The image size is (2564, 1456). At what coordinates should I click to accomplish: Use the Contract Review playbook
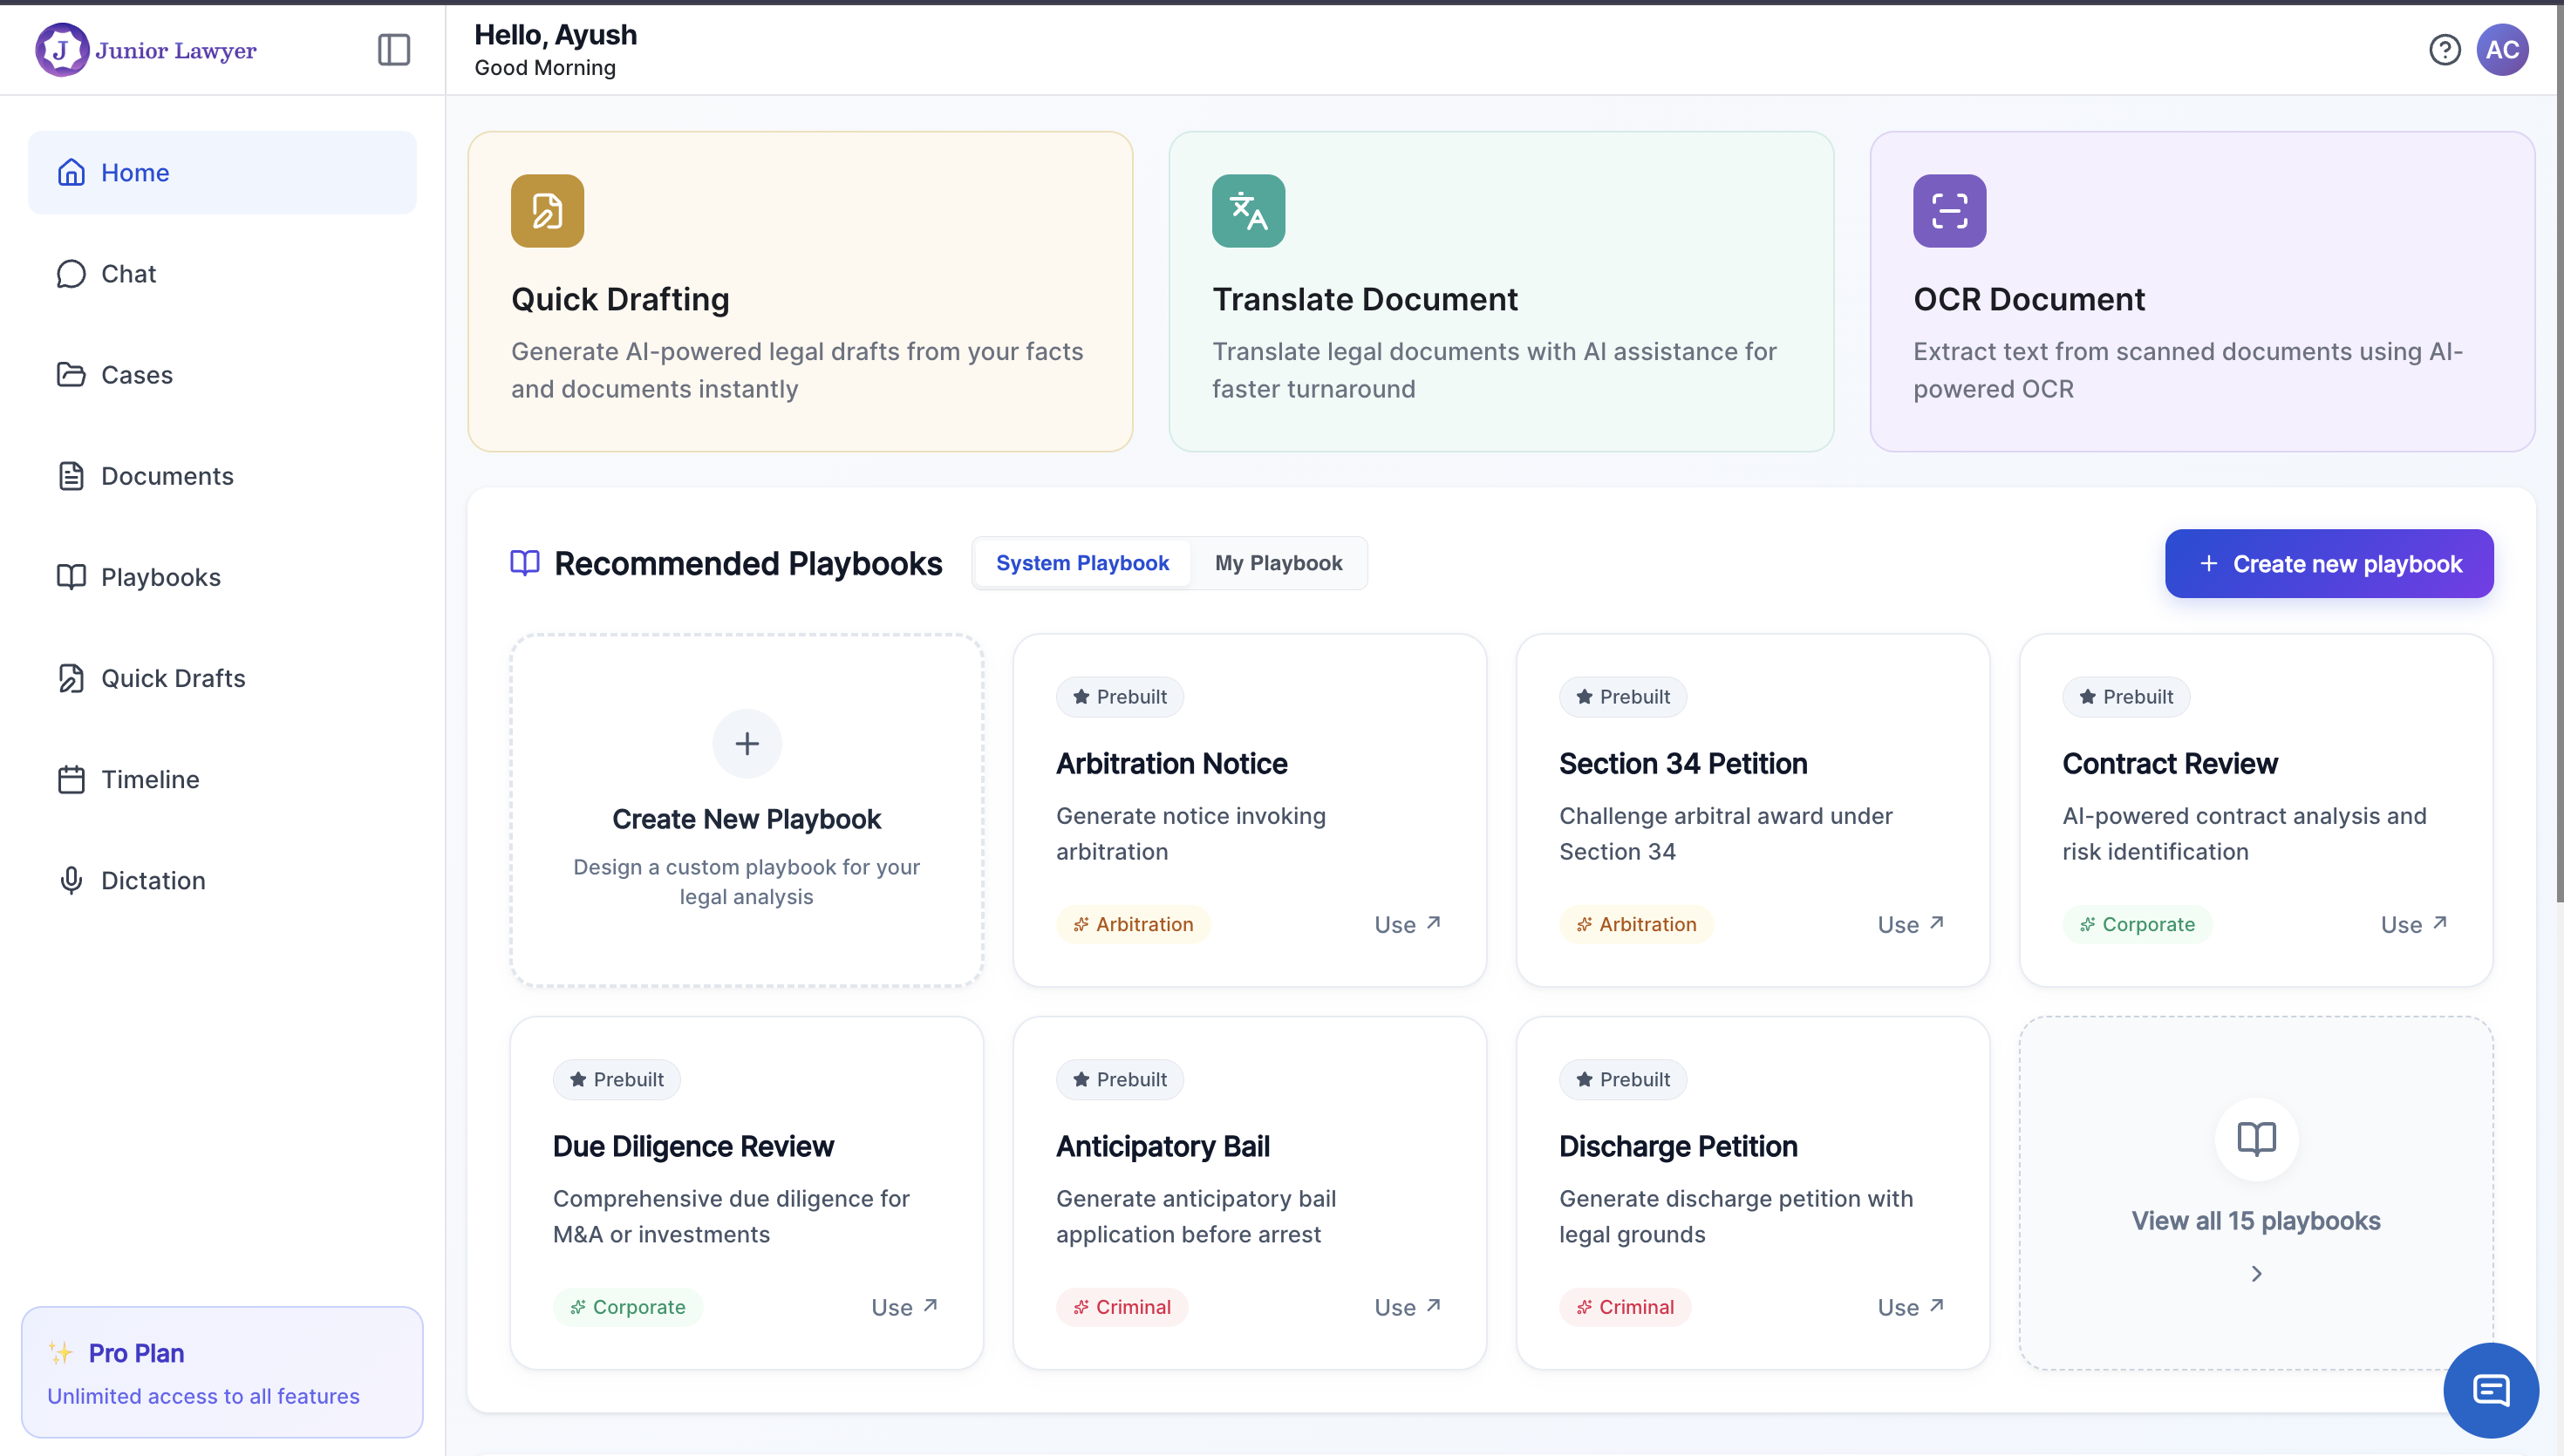pyautogui.click(x=2413, y=924)
